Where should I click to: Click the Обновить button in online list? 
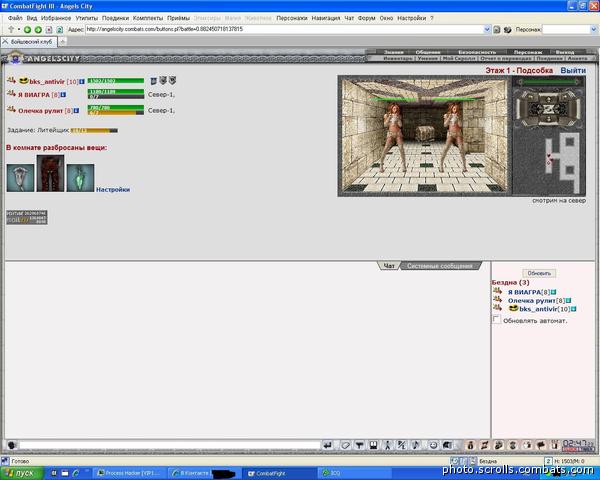pos(539,273)
